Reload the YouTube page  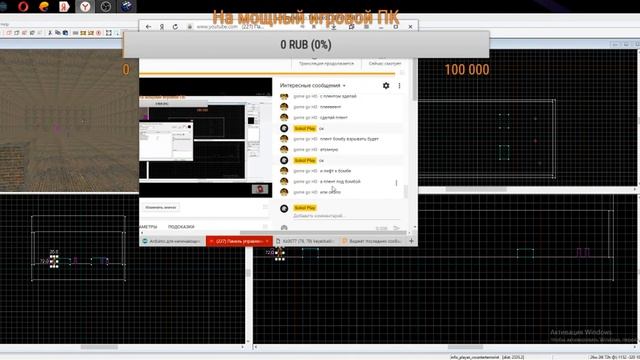(x=175, y=27)
